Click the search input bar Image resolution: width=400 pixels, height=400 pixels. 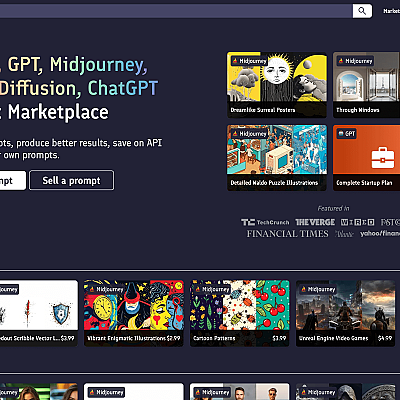[x=176, y=11]
